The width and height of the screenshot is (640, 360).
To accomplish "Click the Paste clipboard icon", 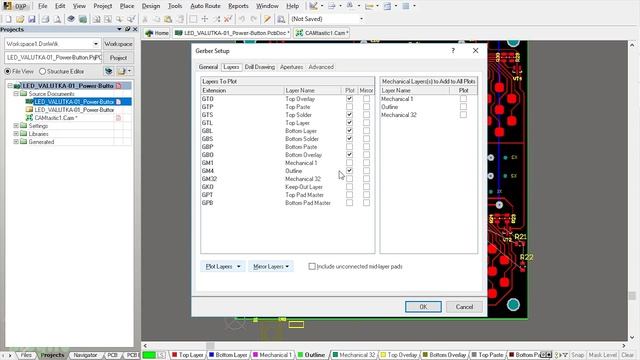I will click(x=168, y=19).
